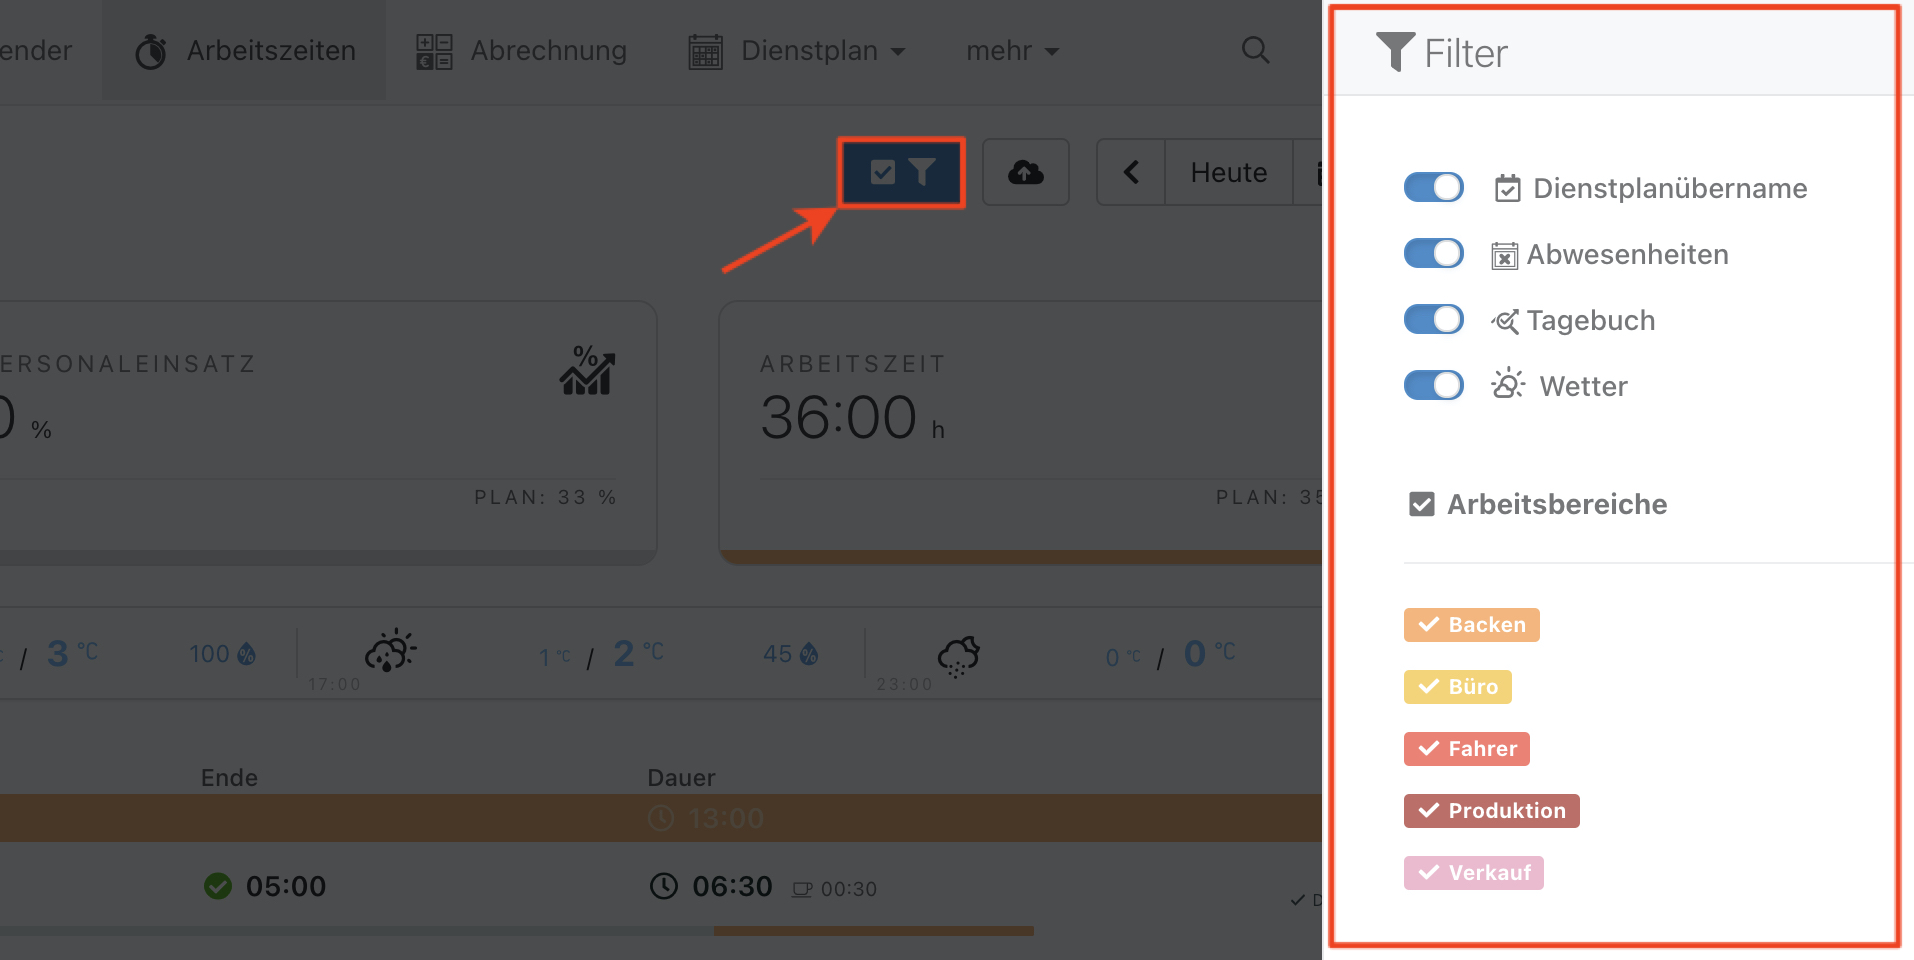Click the break cup icon near 00:30
Screen dimensions: 1914x960
803,889
